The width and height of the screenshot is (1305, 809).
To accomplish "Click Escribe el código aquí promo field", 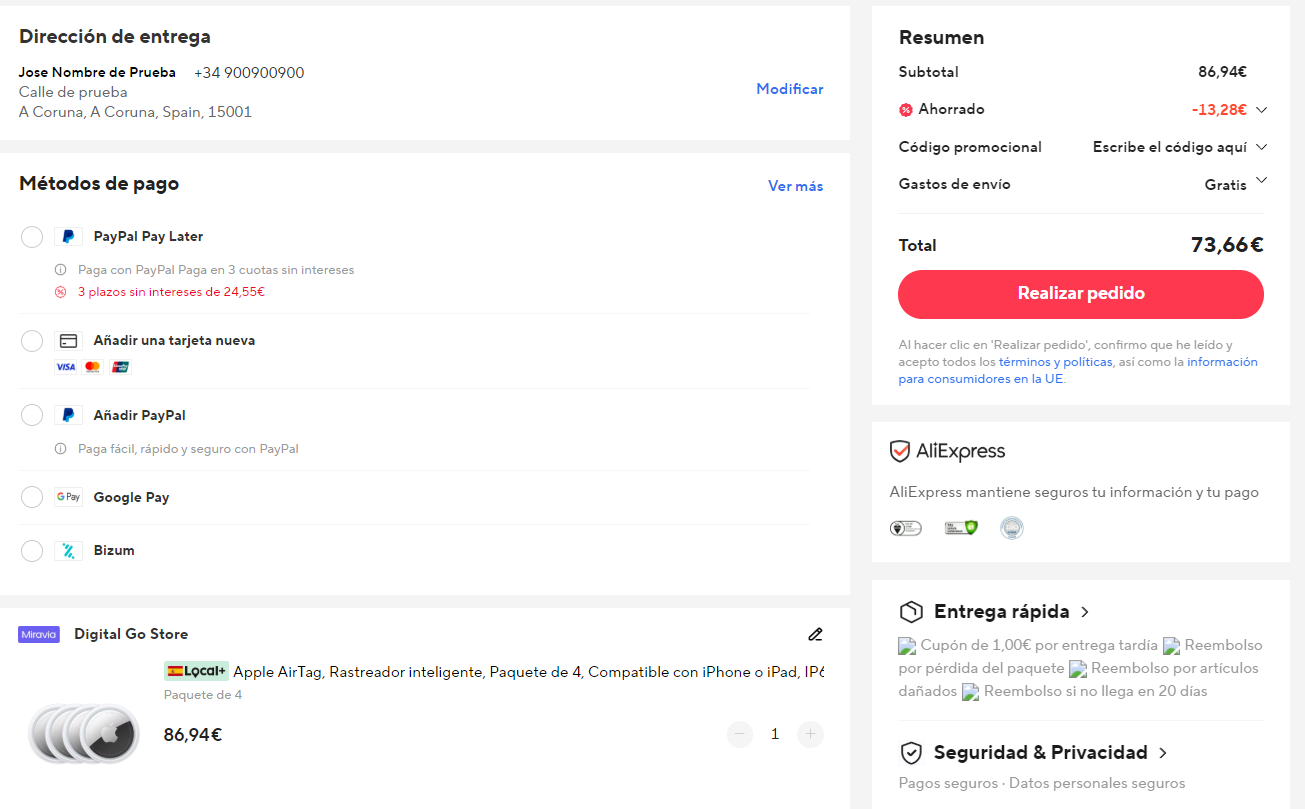I will coord(1170,147).
